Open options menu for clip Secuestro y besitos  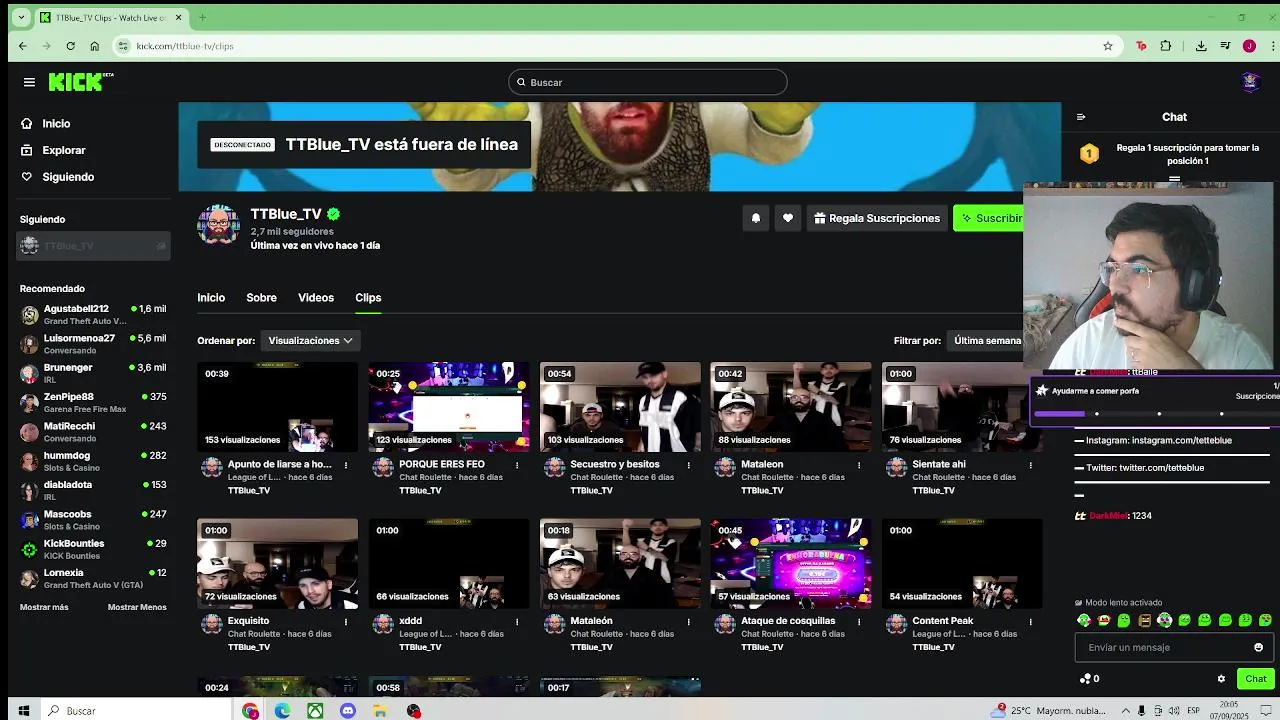pos(688,465)
